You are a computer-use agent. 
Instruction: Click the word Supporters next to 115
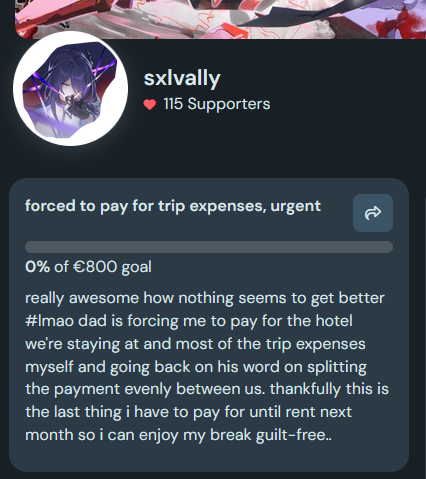(229, 104)
